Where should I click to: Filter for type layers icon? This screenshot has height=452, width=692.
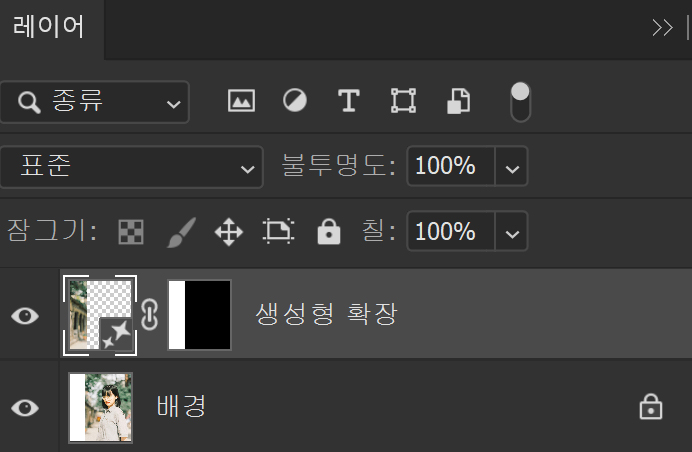pos(349,101)
